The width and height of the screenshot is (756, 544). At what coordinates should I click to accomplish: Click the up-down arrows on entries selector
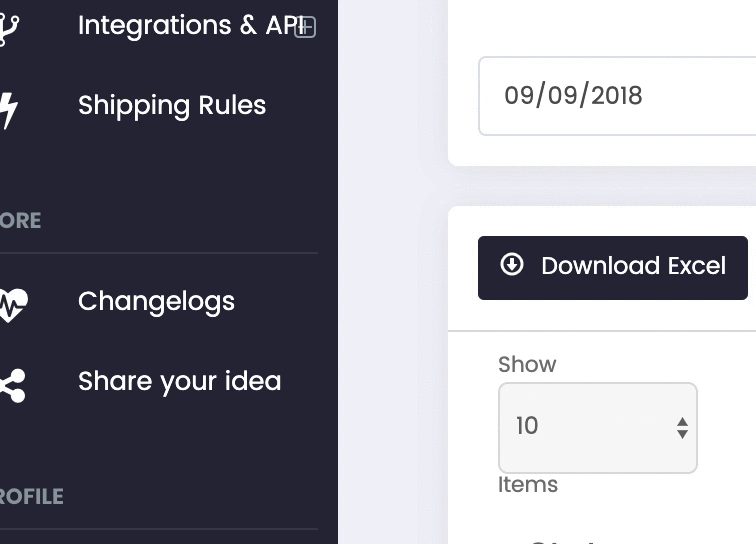(682, 428)
